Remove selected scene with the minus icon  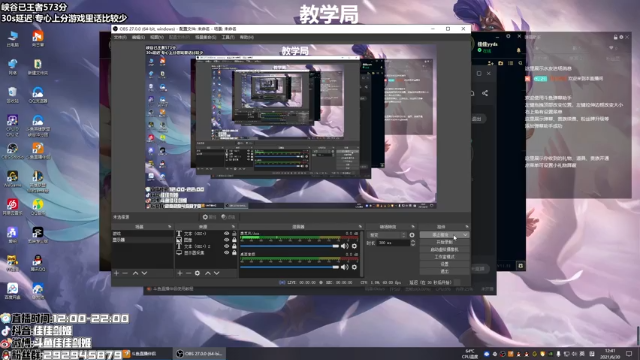click(x=125, y=273)
